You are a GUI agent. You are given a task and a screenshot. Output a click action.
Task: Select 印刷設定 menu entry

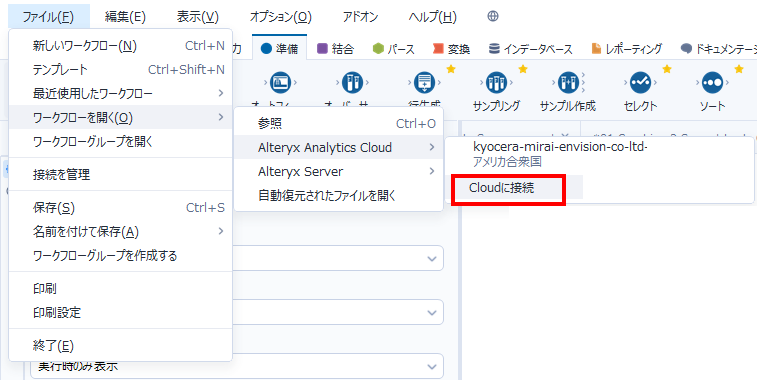tap(121, 312)
